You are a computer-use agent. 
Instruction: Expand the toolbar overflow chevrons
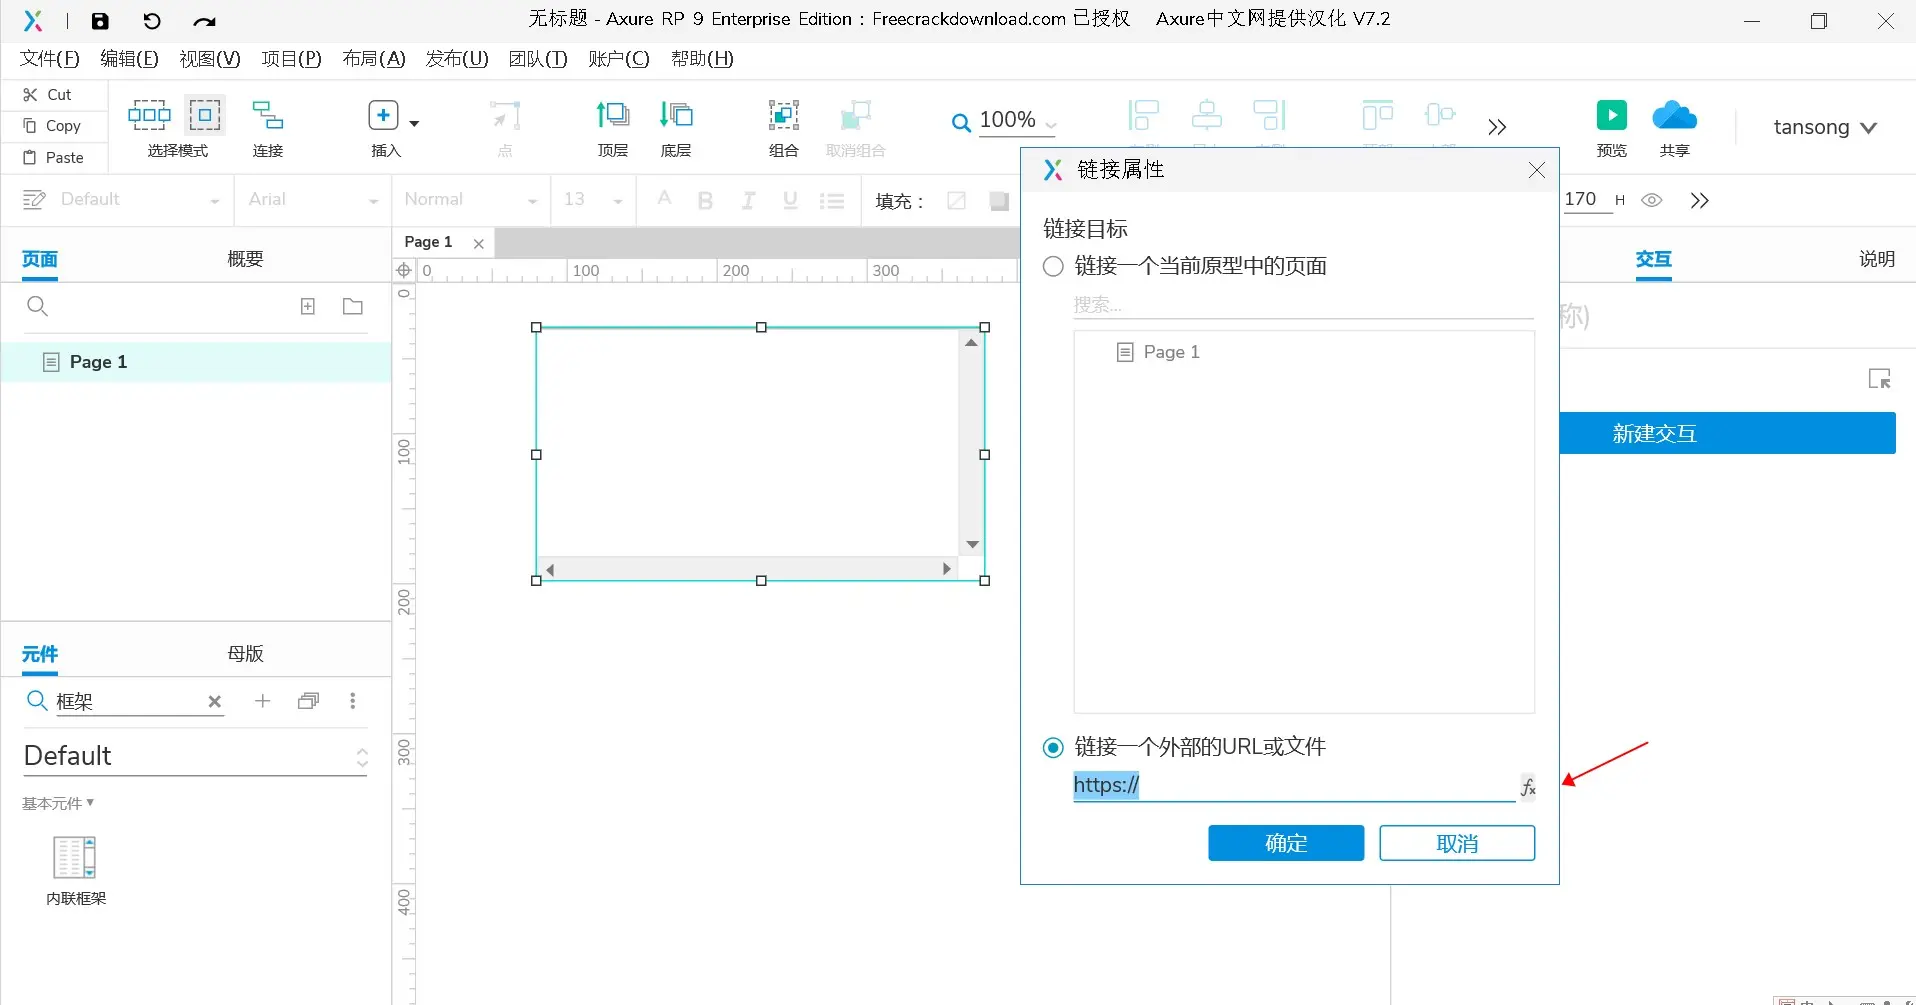[x=1496, y=127]
